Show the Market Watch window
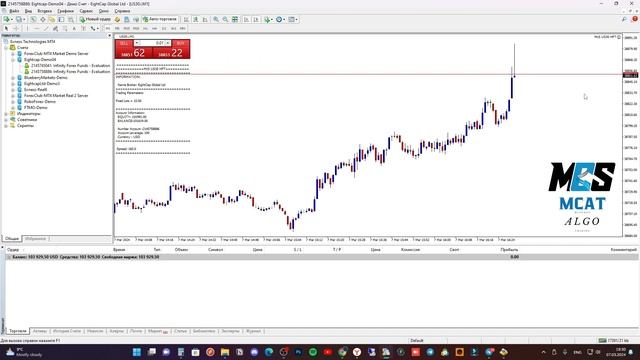 click(33, 19)
